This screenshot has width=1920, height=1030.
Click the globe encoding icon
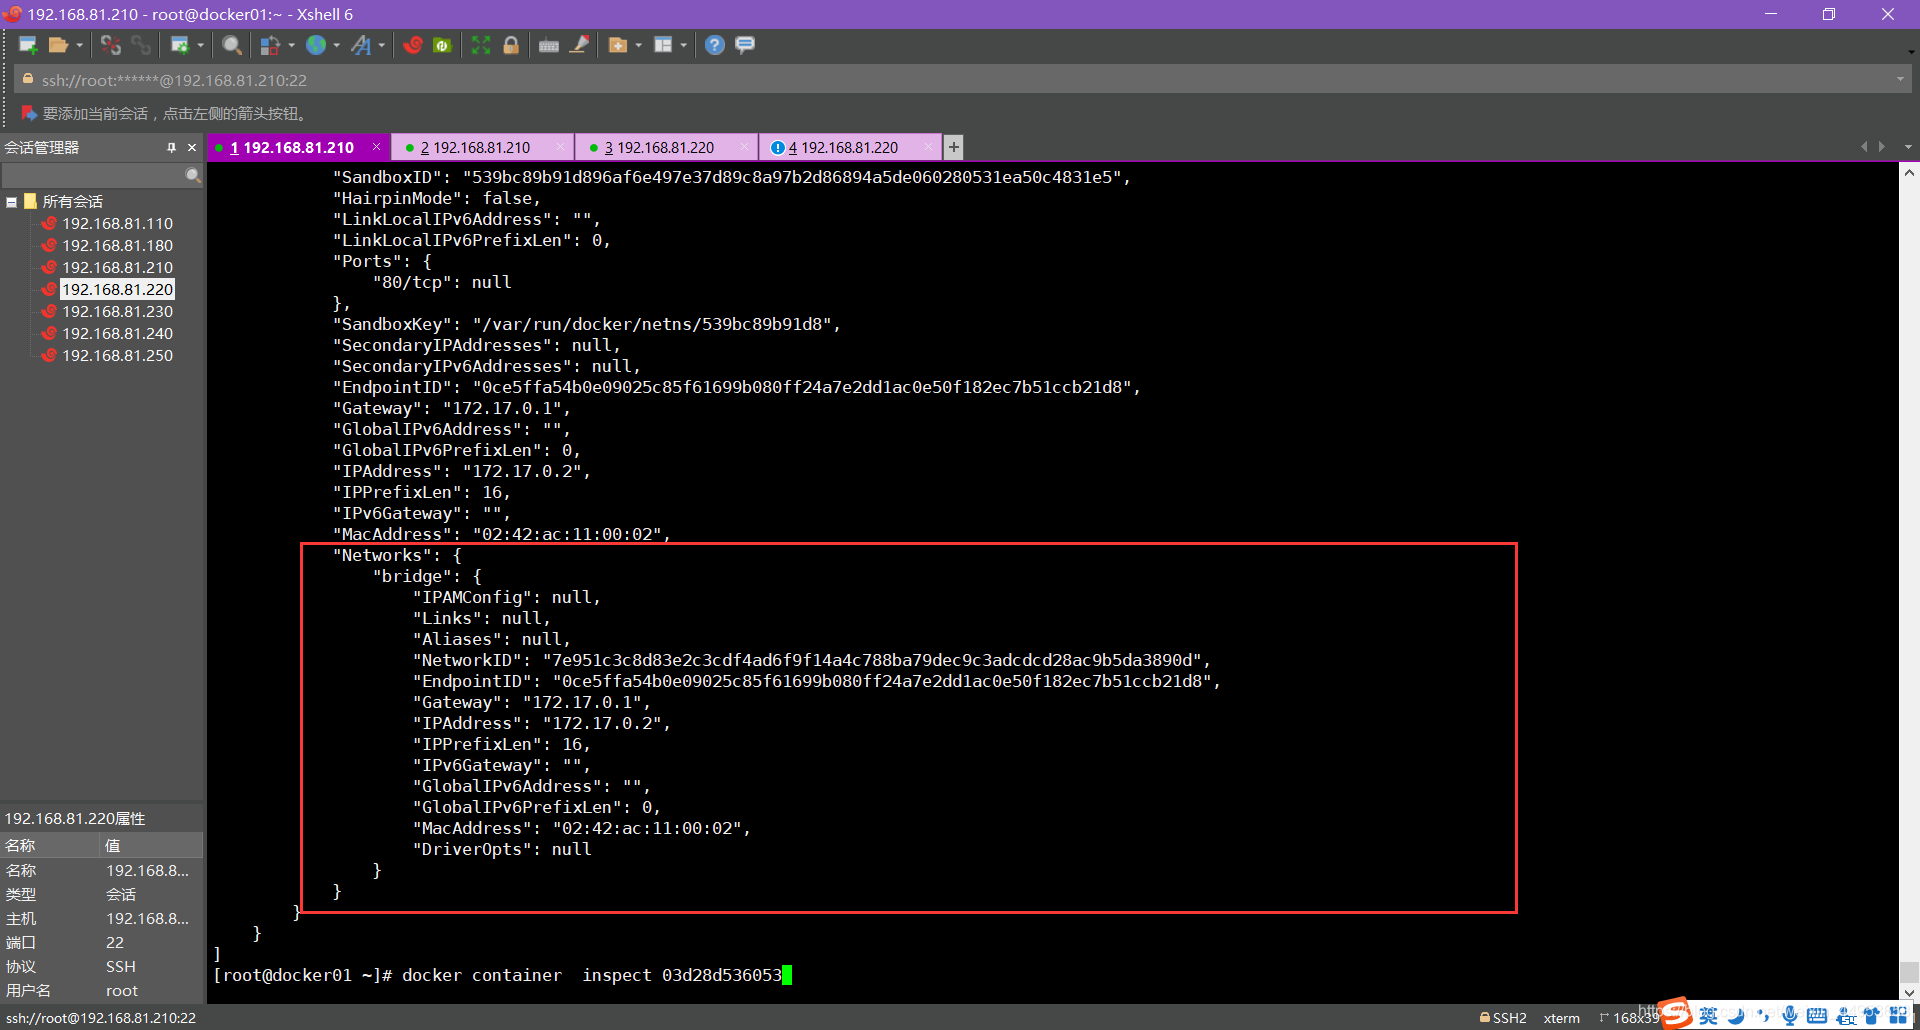pos(316,45)
